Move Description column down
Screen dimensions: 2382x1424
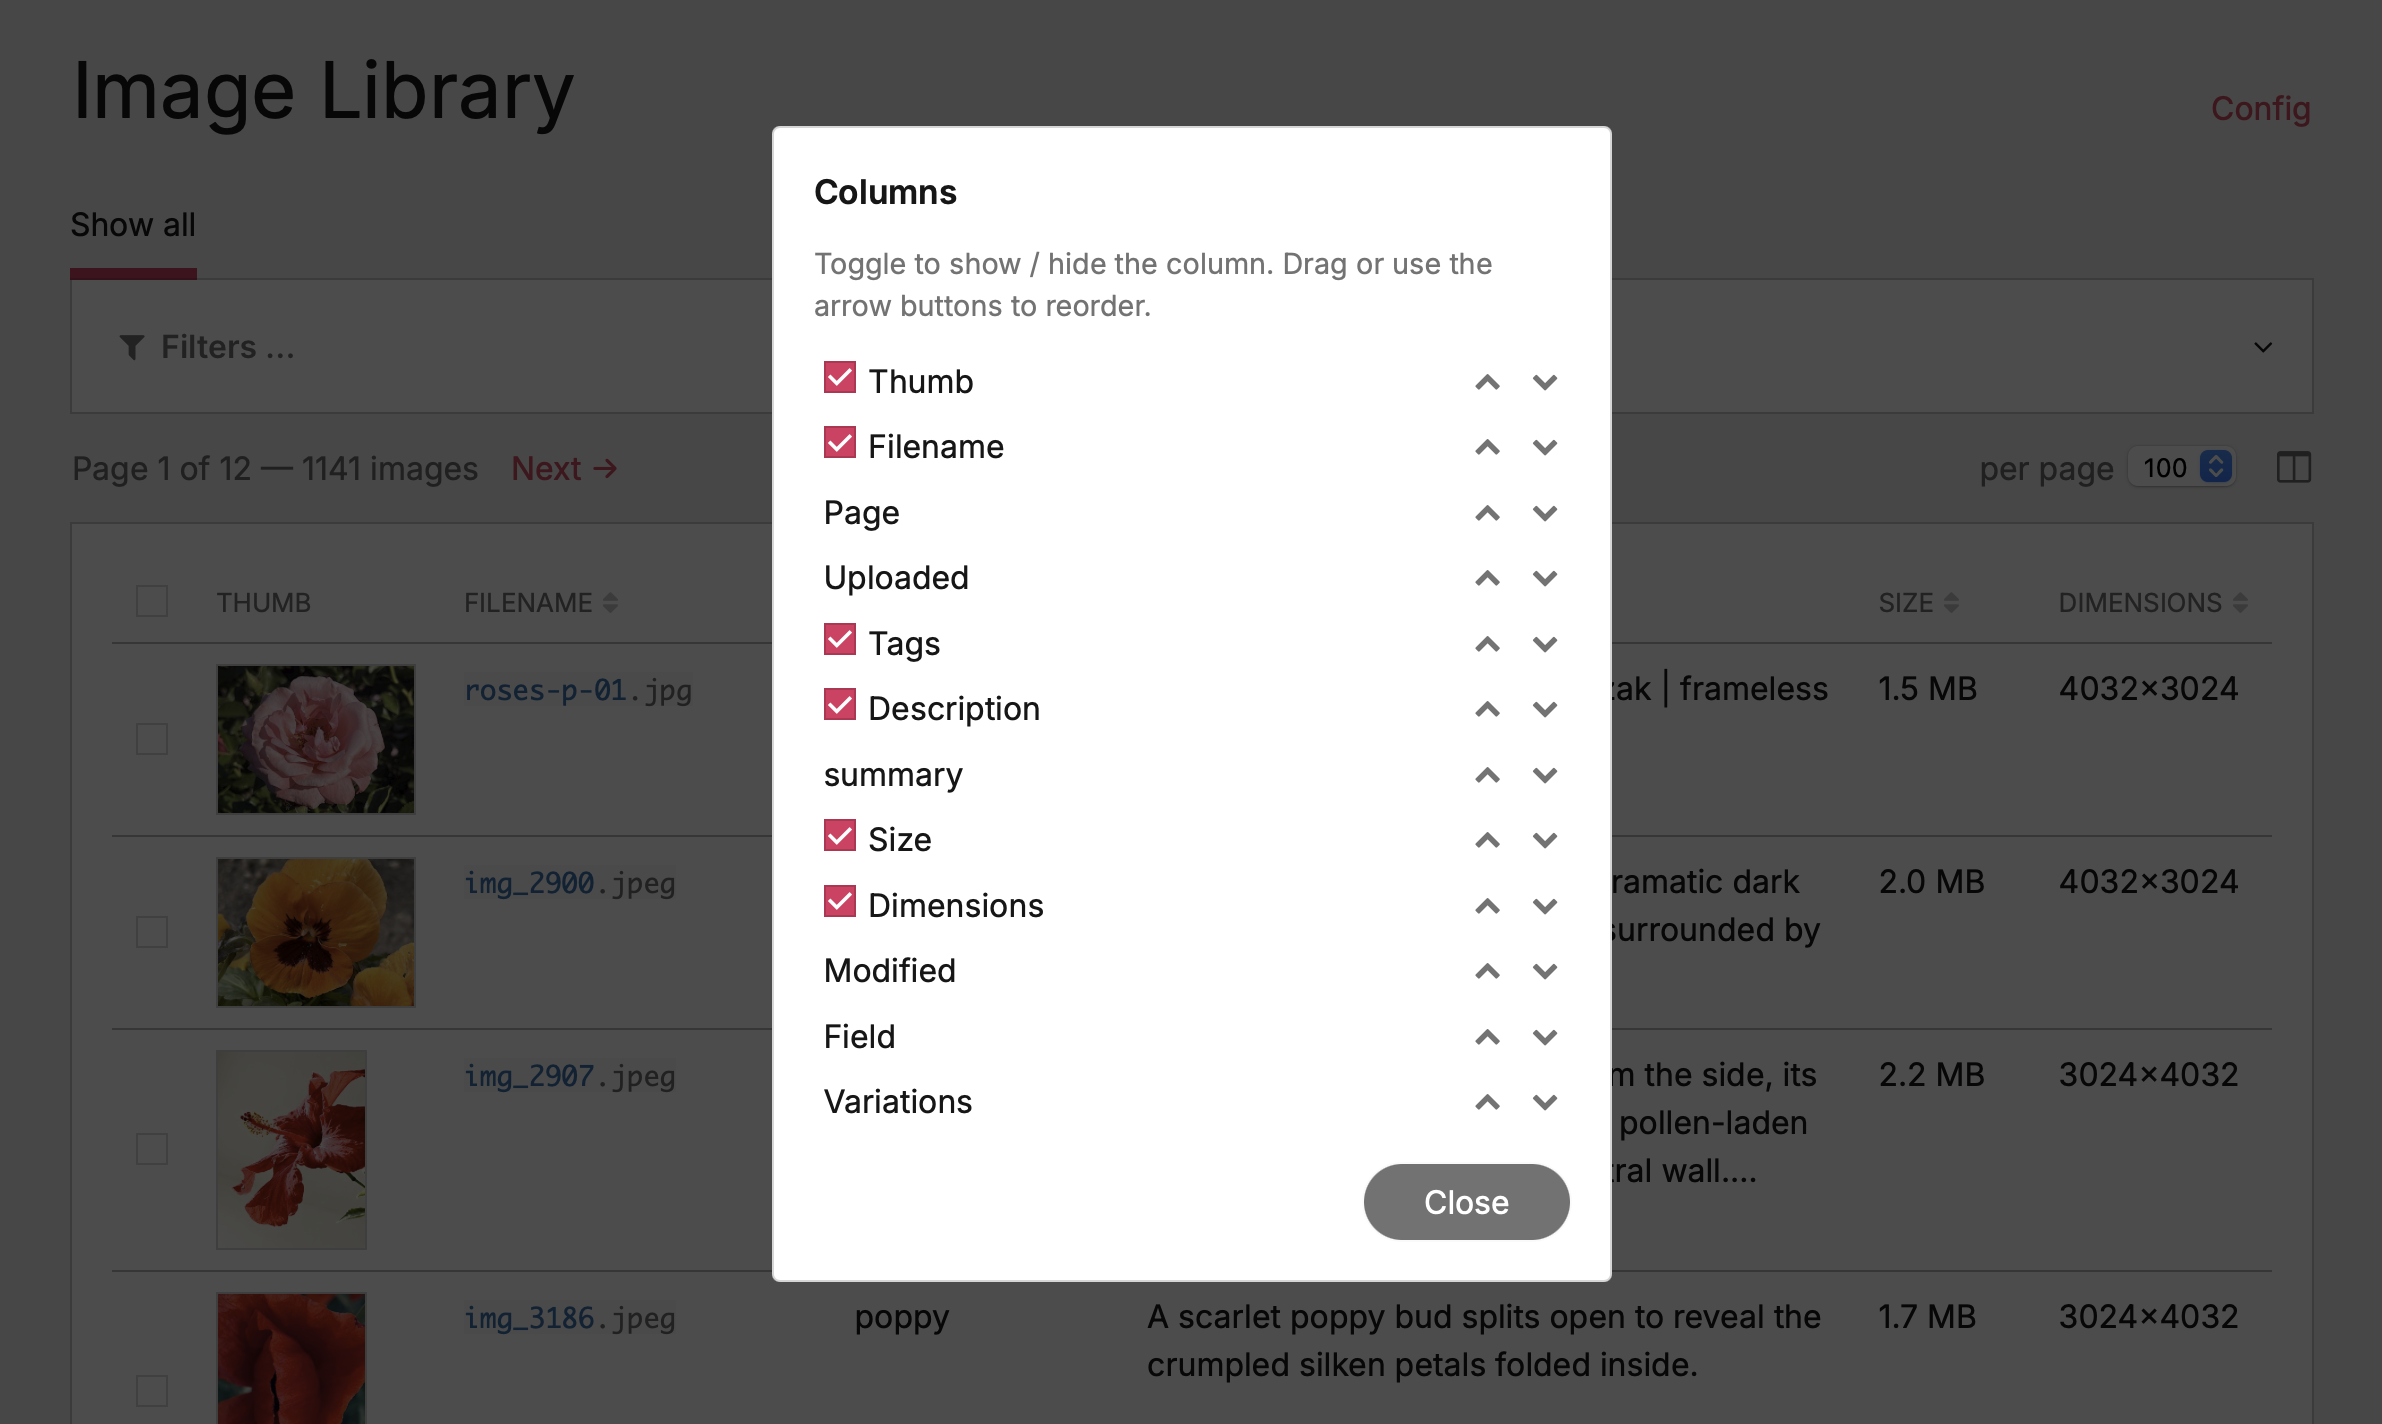pyautogui.click(x=1545, y=709)
